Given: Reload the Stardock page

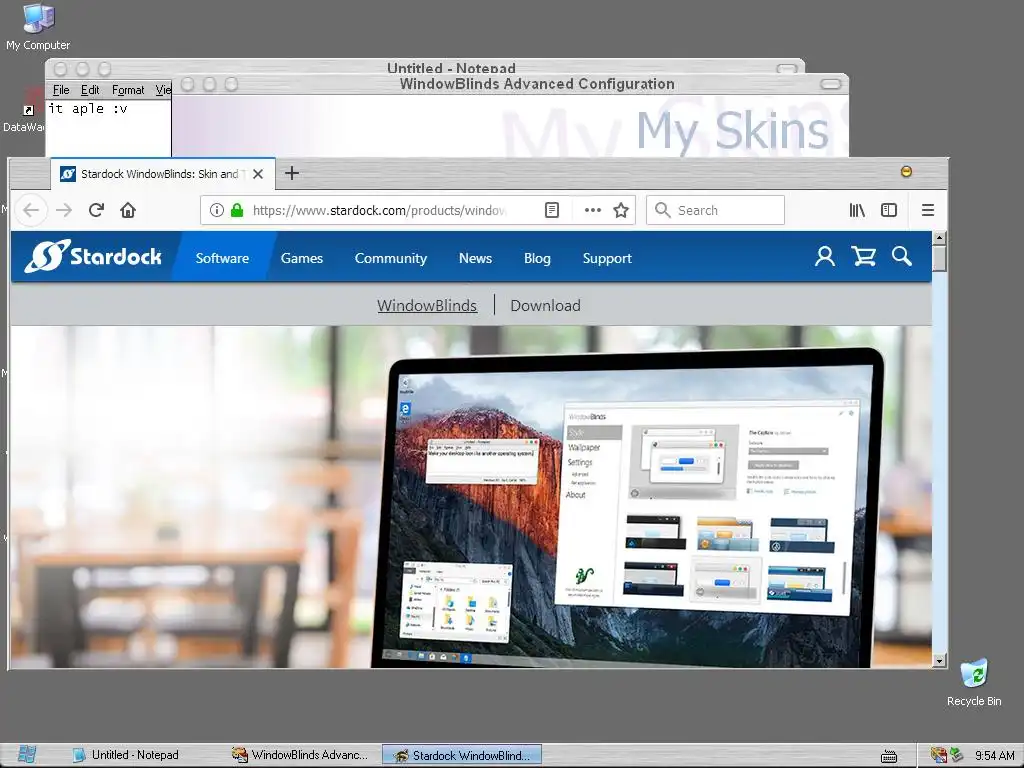Looking at the screenshot, I should point(96,210).
